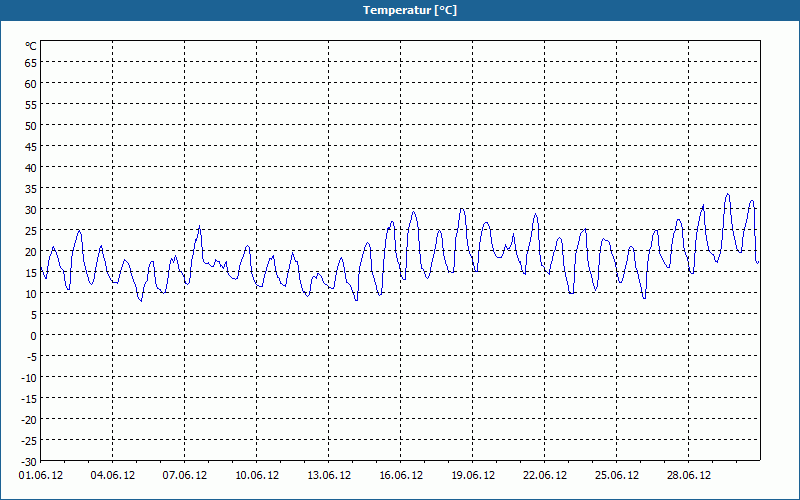
Task: Select the 01.06.12 date axis label
Action: (x=41, y=476)
